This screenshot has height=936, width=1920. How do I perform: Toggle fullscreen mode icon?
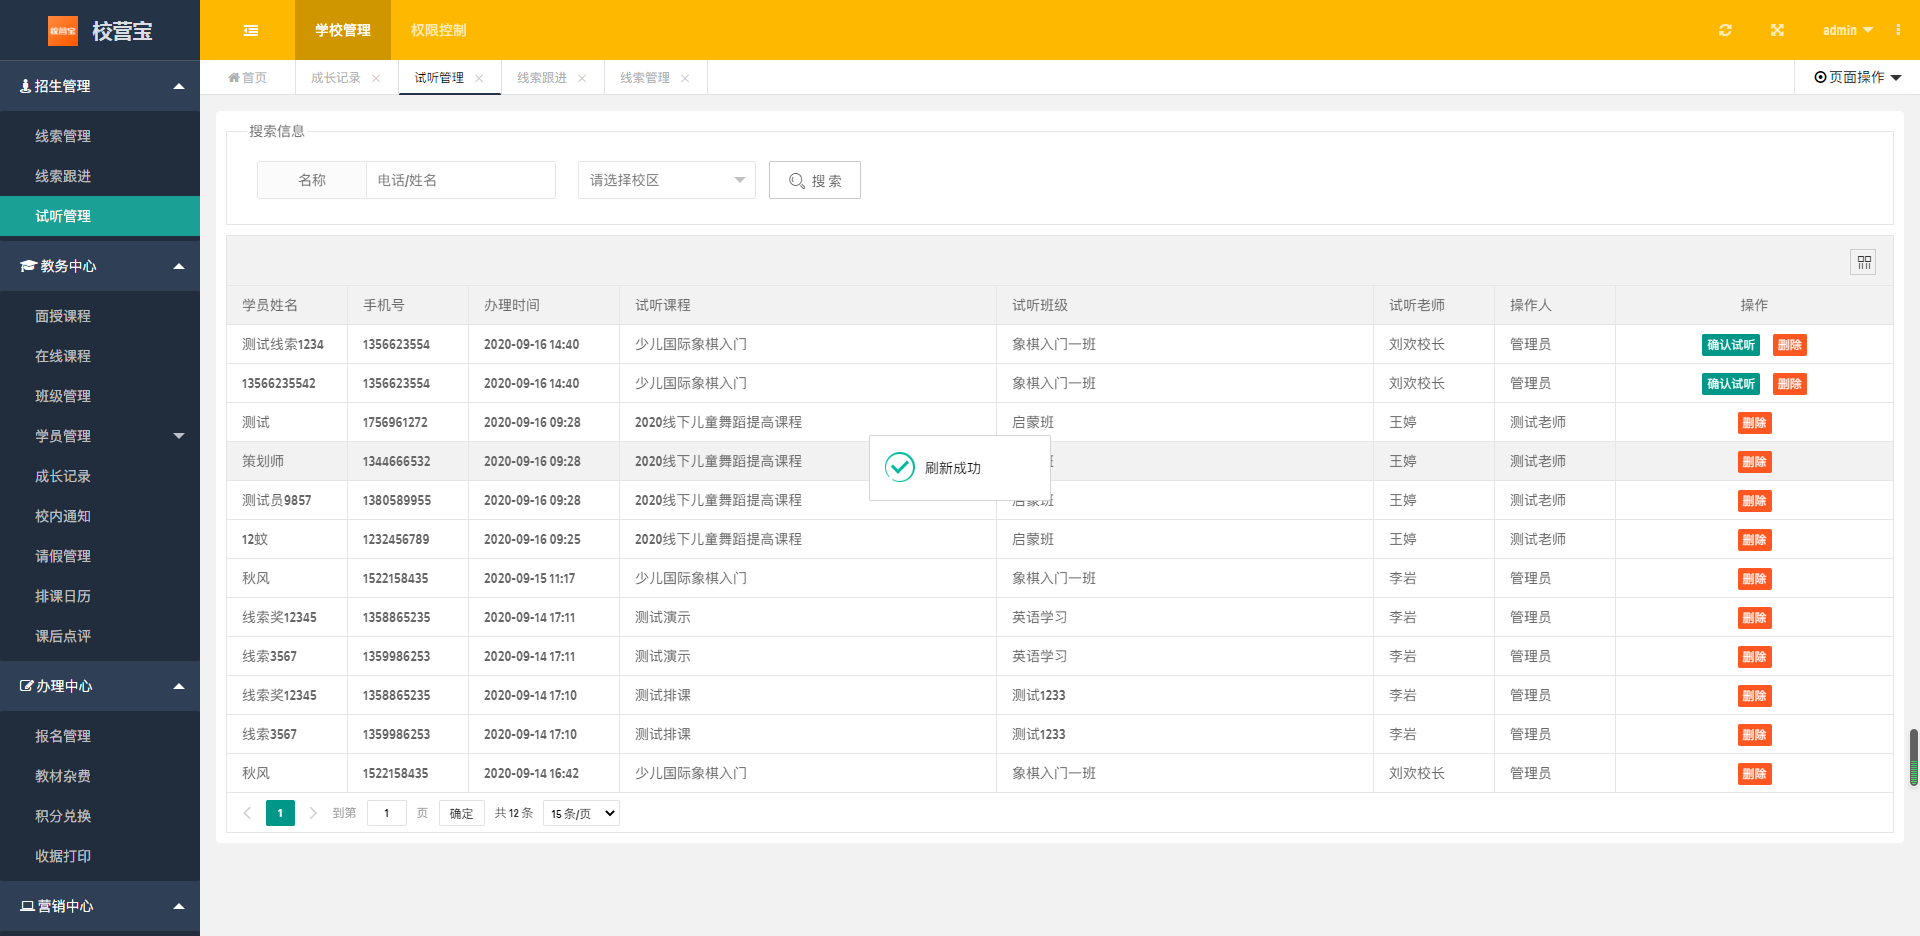tap(1777, 30)
